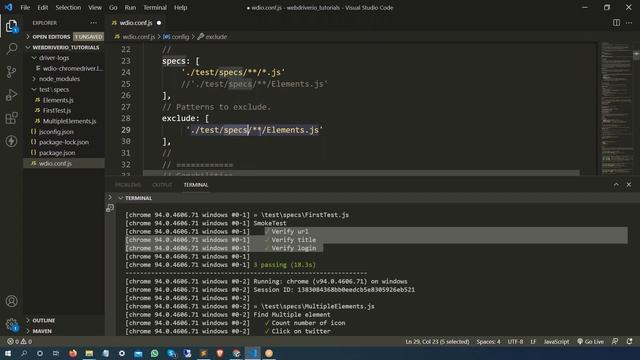Open the lightning bolt extension view
Viewport: 640px width, 360px height.
[x=11, y=141]
